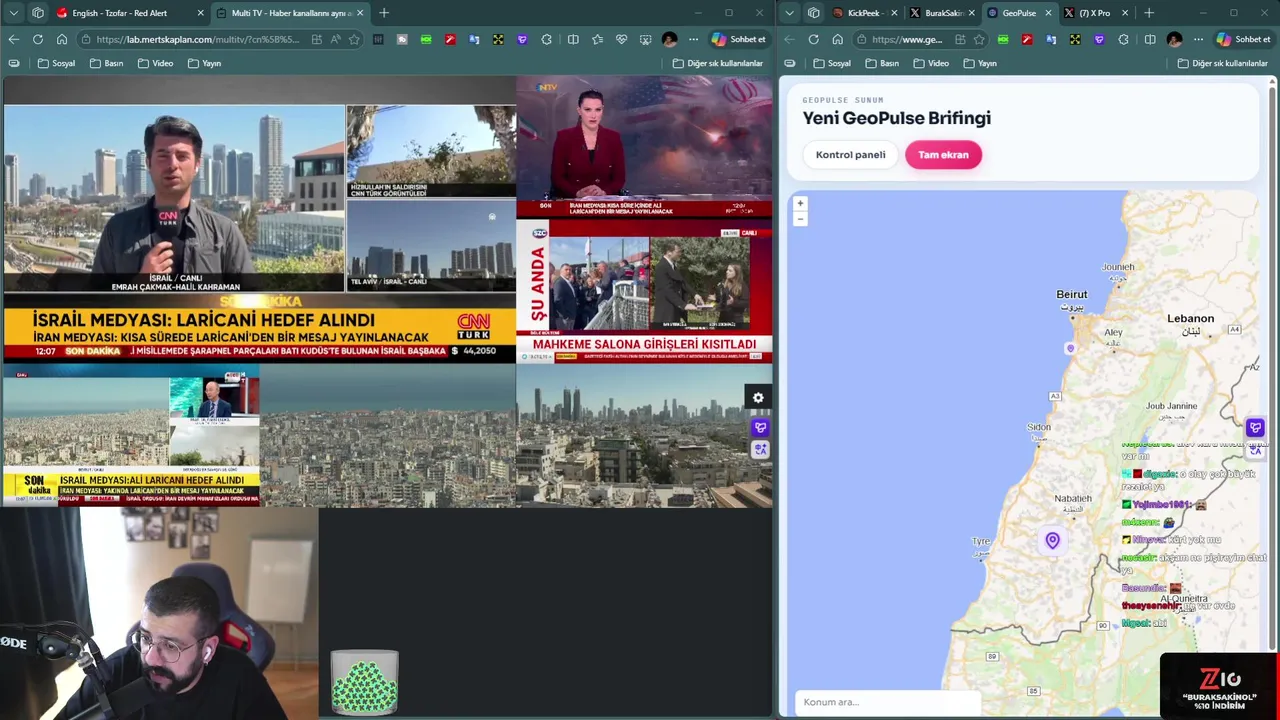Focus the Konum ara search field
Viewport: 1280px width, 720px height.
click(x=888, y=702)
